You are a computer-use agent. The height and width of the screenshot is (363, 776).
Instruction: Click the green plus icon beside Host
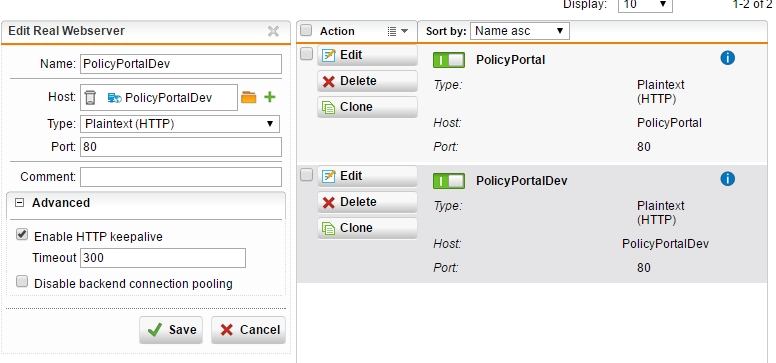coord(270,97)
